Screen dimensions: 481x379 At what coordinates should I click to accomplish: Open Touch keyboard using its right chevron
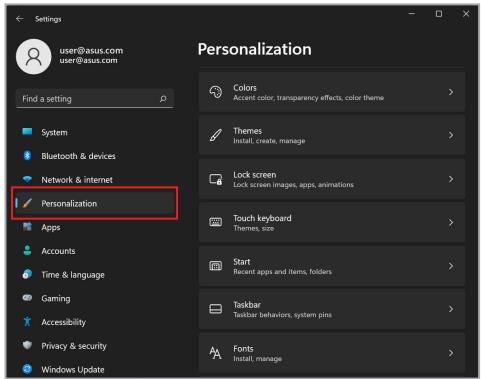451,222
